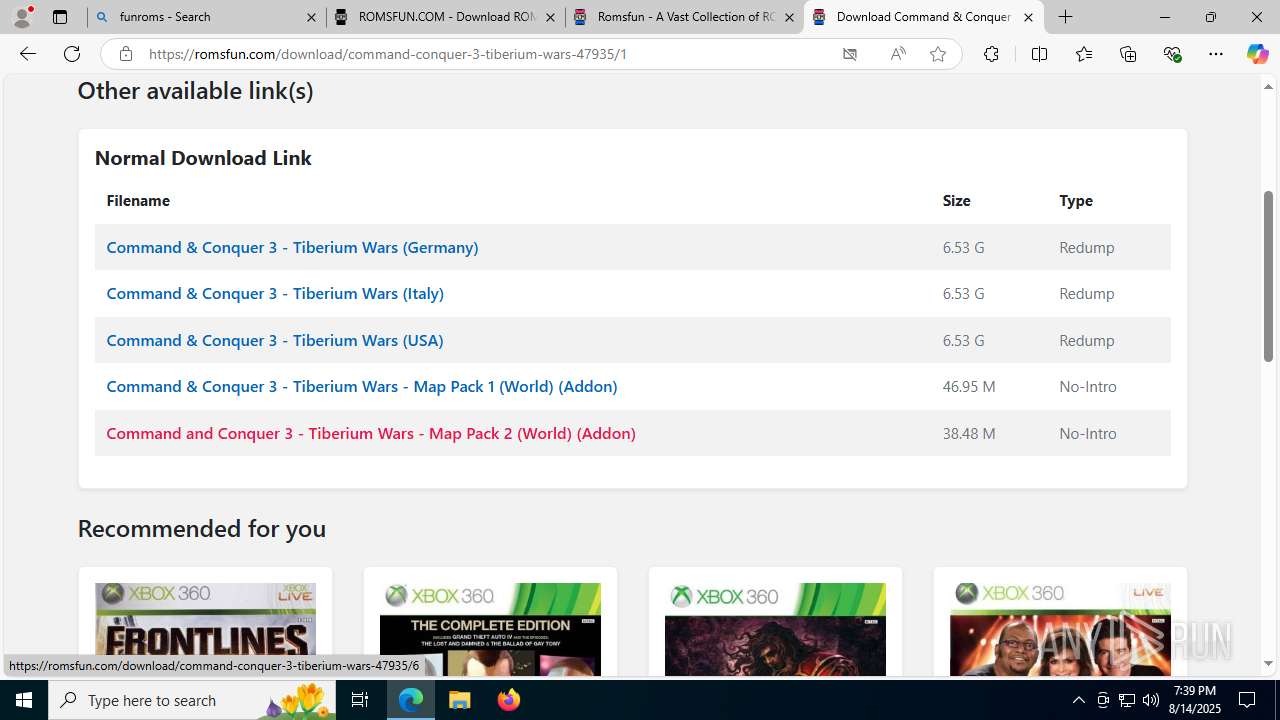Image resolution: width=1280 pixels, height=720 pixels.
Task: Close the Romsfun Vast Collection tab
Action: tap(789, 17)
